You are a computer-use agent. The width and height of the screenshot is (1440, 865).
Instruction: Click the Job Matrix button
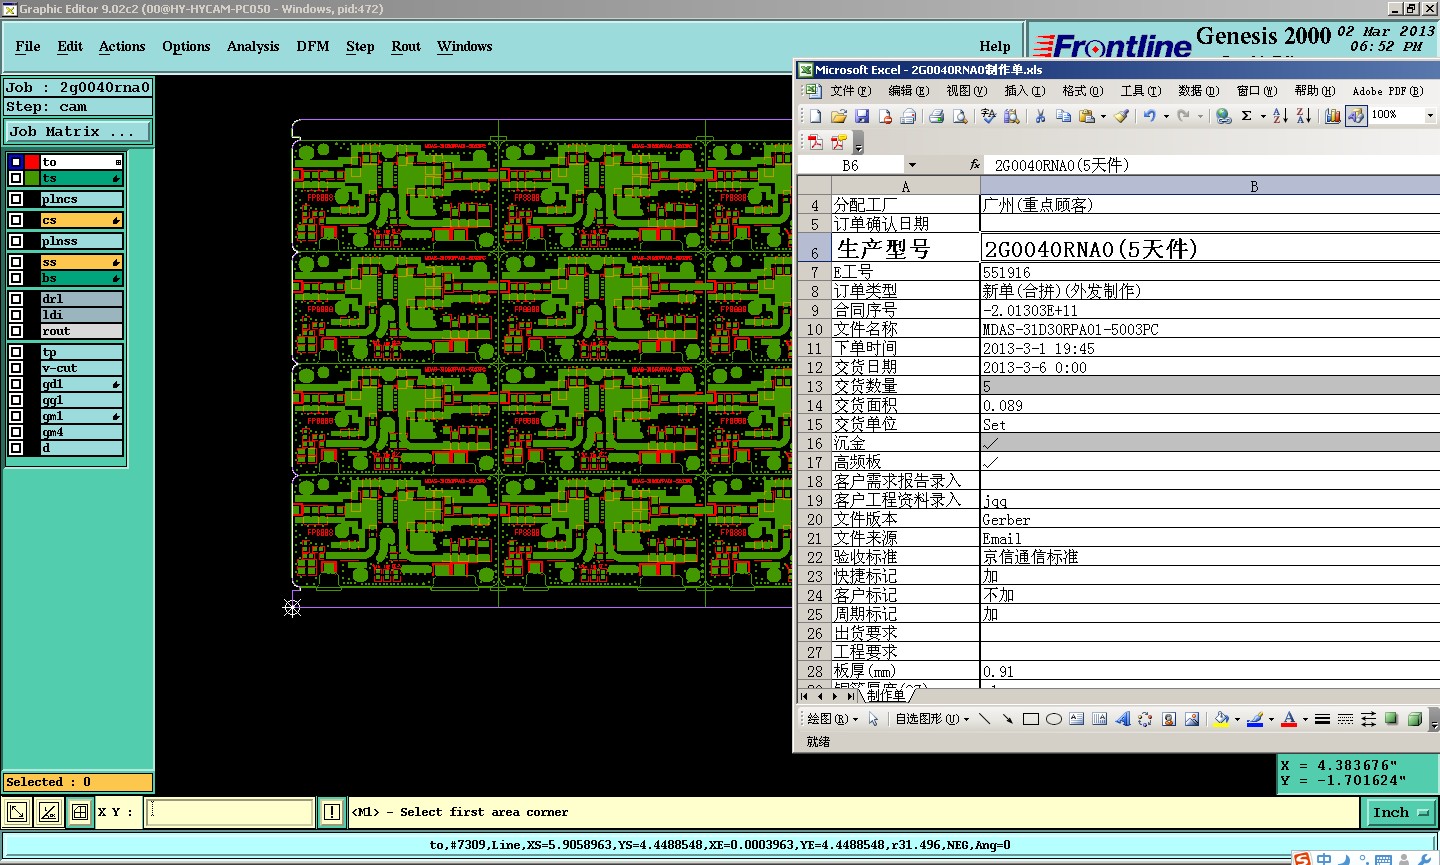click(x=77, y=132)
